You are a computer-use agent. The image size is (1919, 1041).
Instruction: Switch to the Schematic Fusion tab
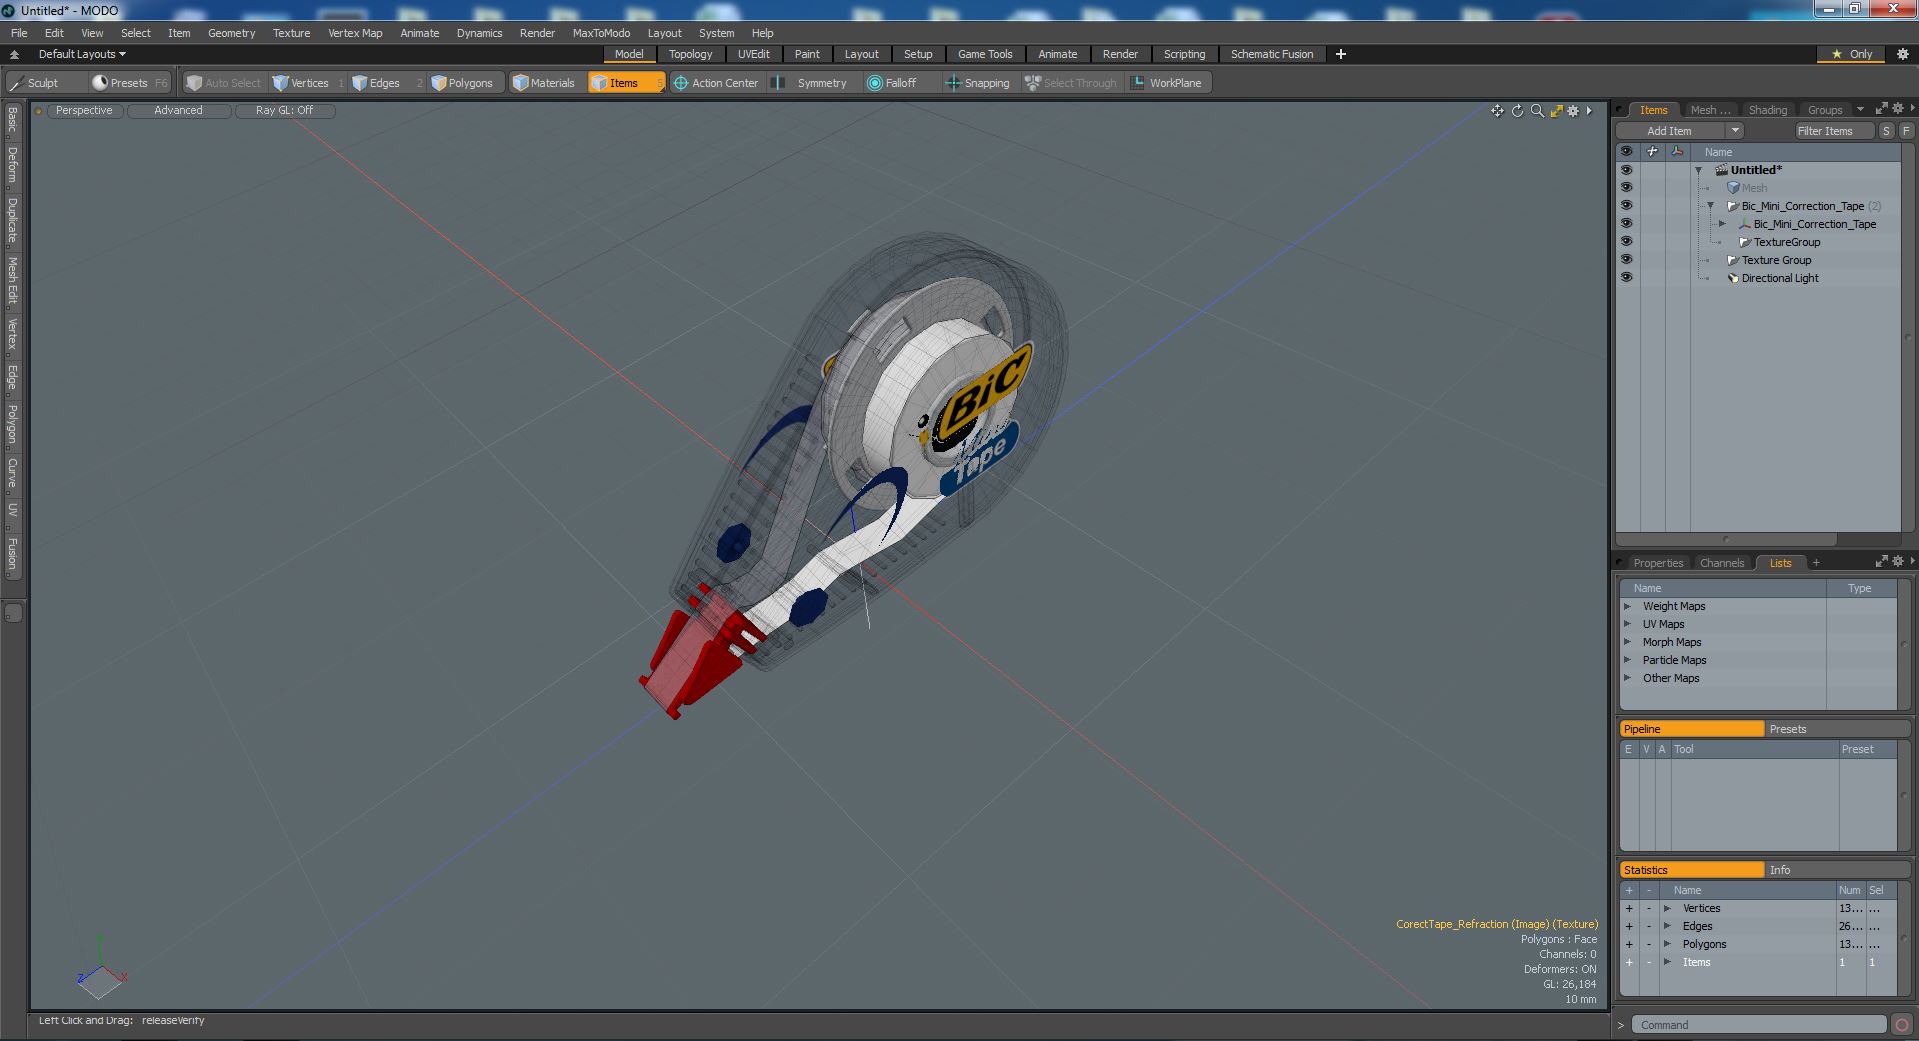tap(1272, 54)
